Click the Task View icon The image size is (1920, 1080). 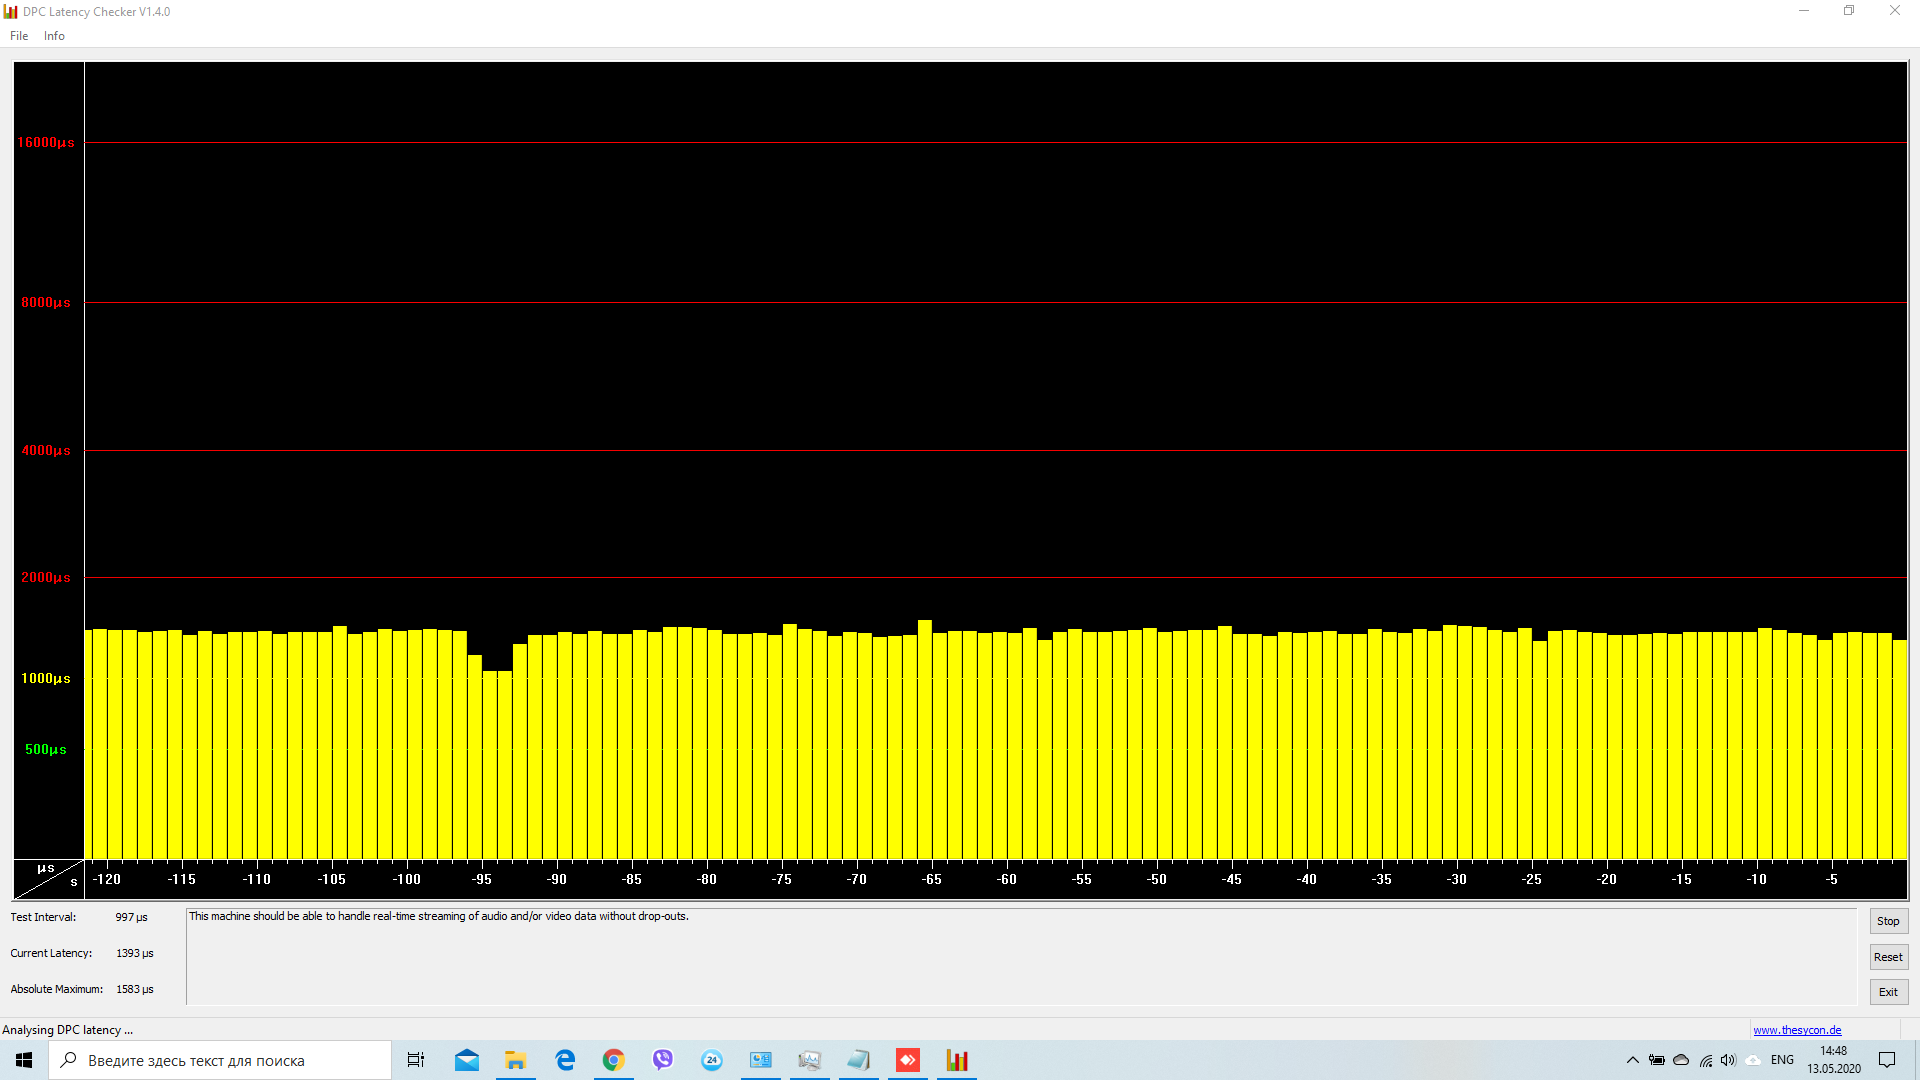(416, 1060)
